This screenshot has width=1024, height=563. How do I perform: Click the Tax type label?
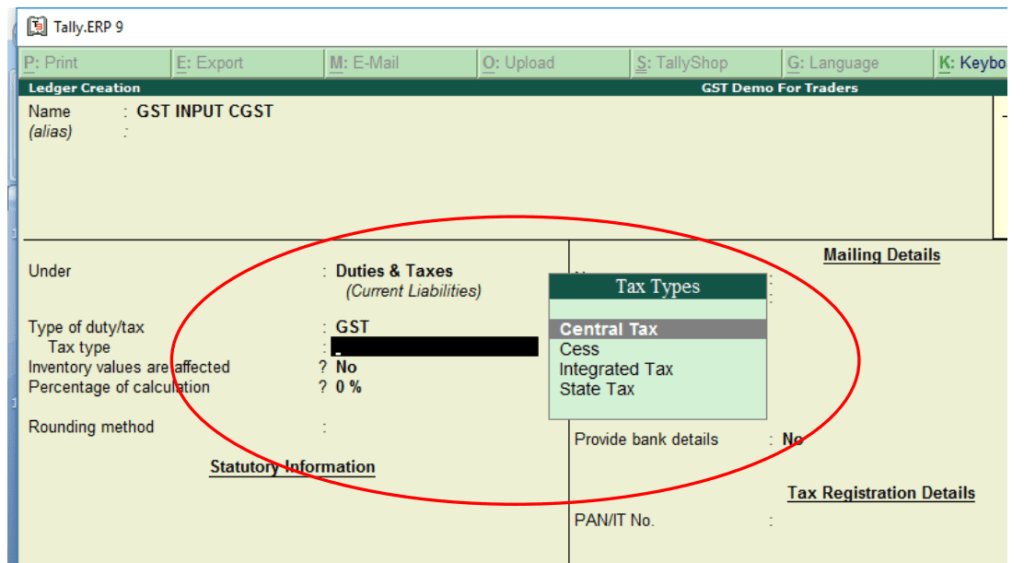point(79,347)
